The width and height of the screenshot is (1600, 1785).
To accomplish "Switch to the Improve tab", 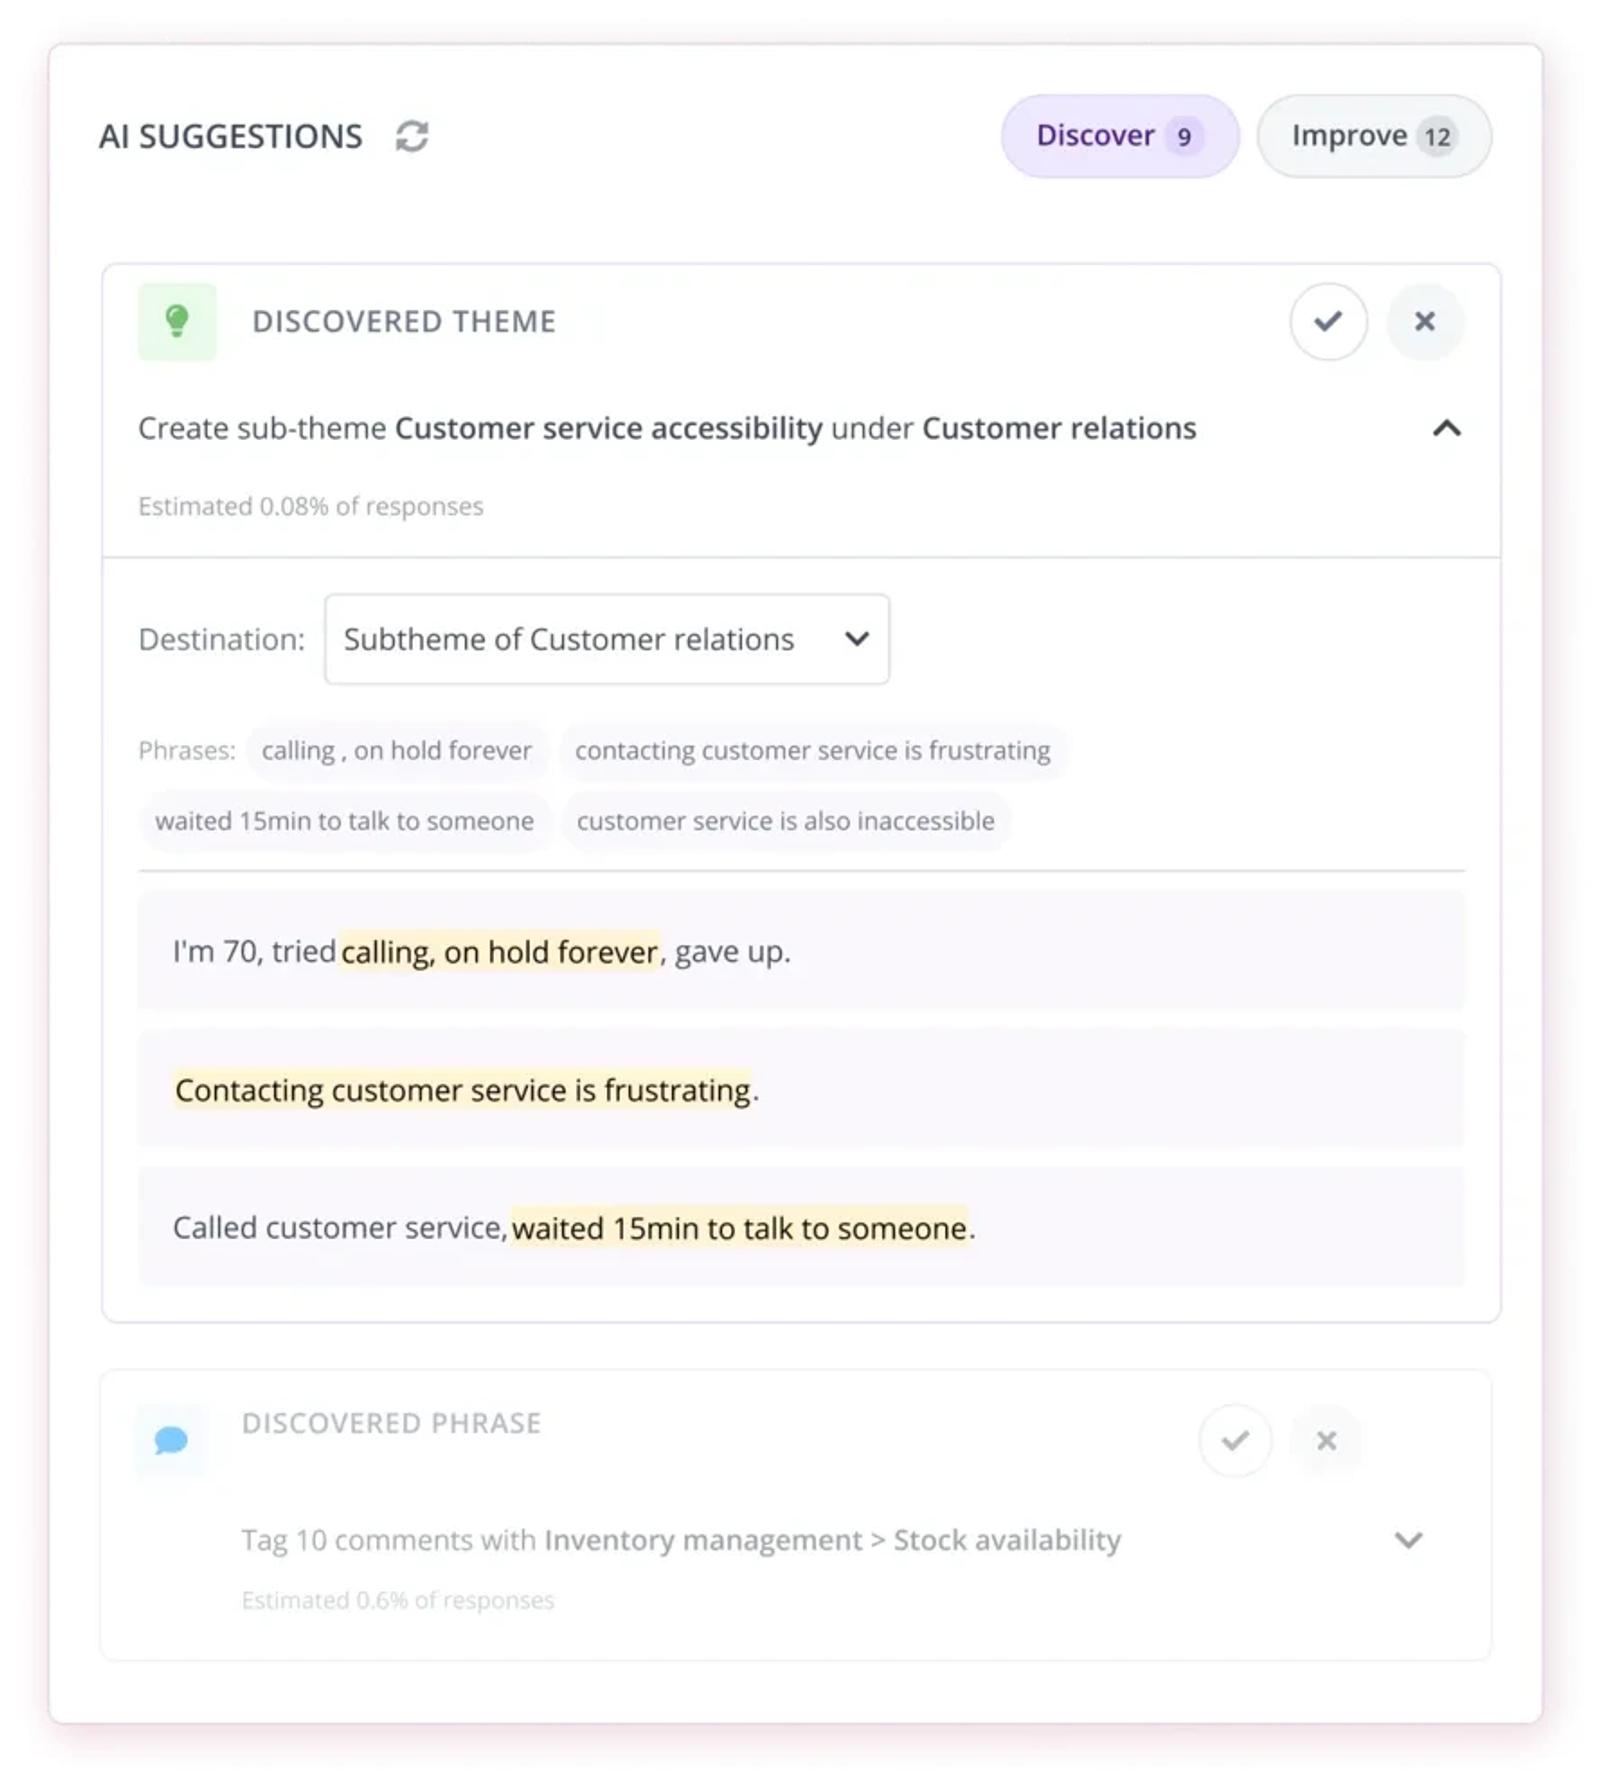I will tap(1374, 136).
